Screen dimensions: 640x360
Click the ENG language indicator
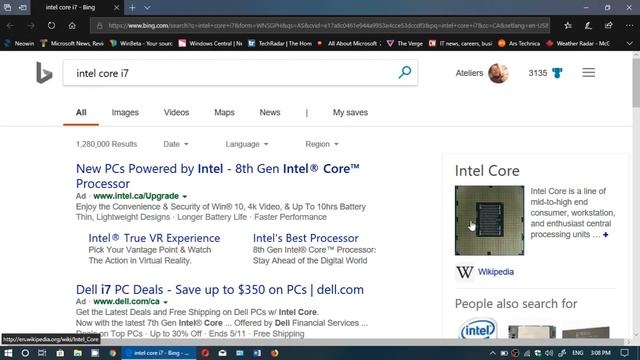tap(577, 353)
